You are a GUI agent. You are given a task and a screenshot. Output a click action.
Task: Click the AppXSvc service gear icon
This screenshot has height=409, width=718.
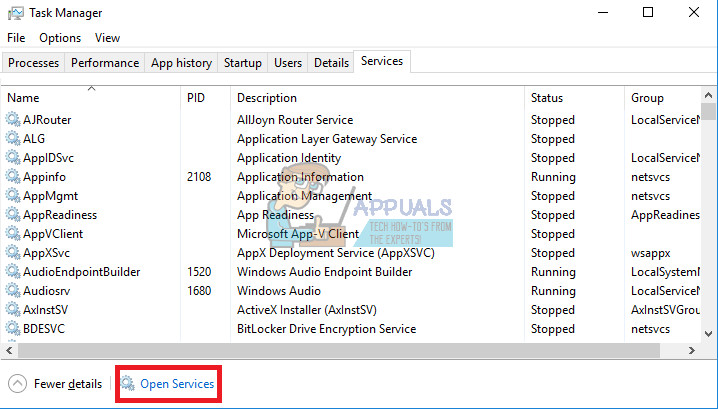pyautogui.click(x=13, y=252)
